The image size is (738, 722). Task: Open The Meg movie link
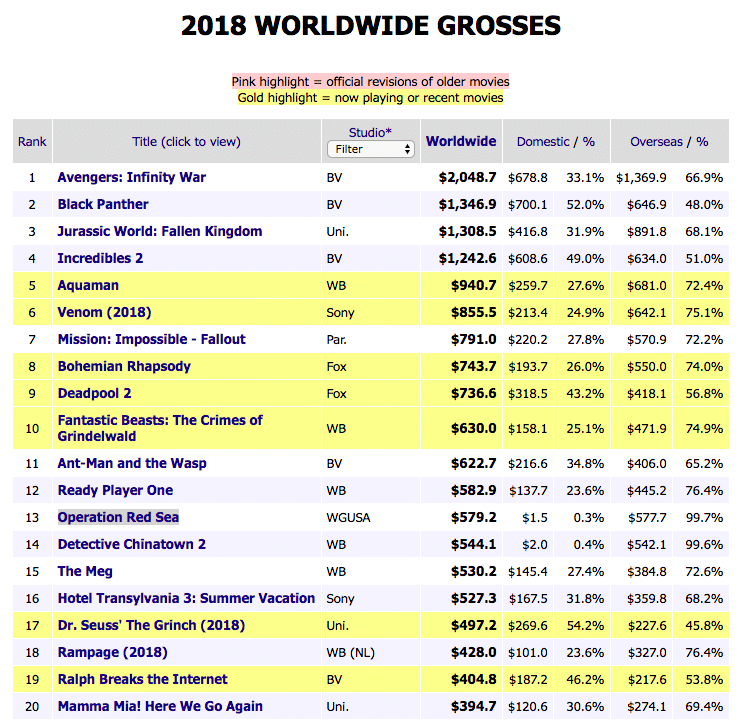85,571
